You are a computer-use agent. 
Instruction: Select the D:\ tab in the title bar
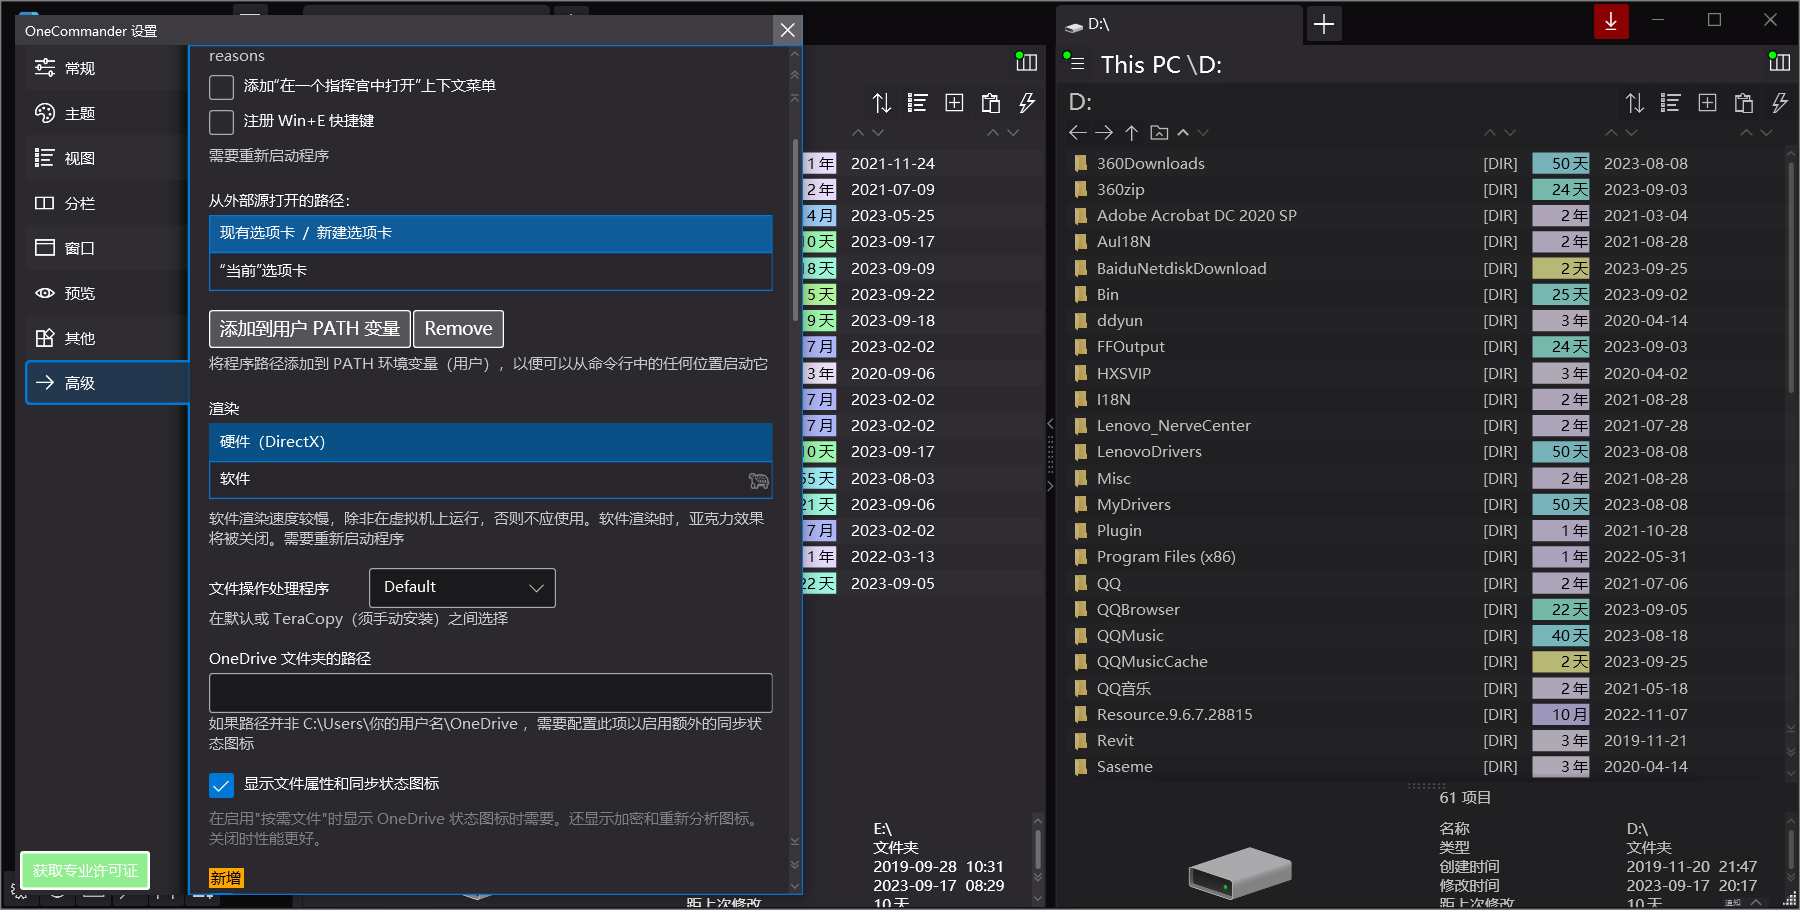tap(1180, 24)
